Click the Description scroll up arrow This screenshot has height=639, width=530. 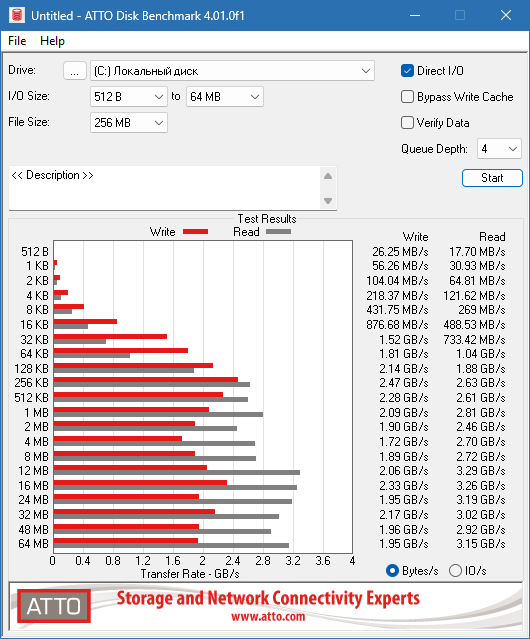click(x=328, y=176)
